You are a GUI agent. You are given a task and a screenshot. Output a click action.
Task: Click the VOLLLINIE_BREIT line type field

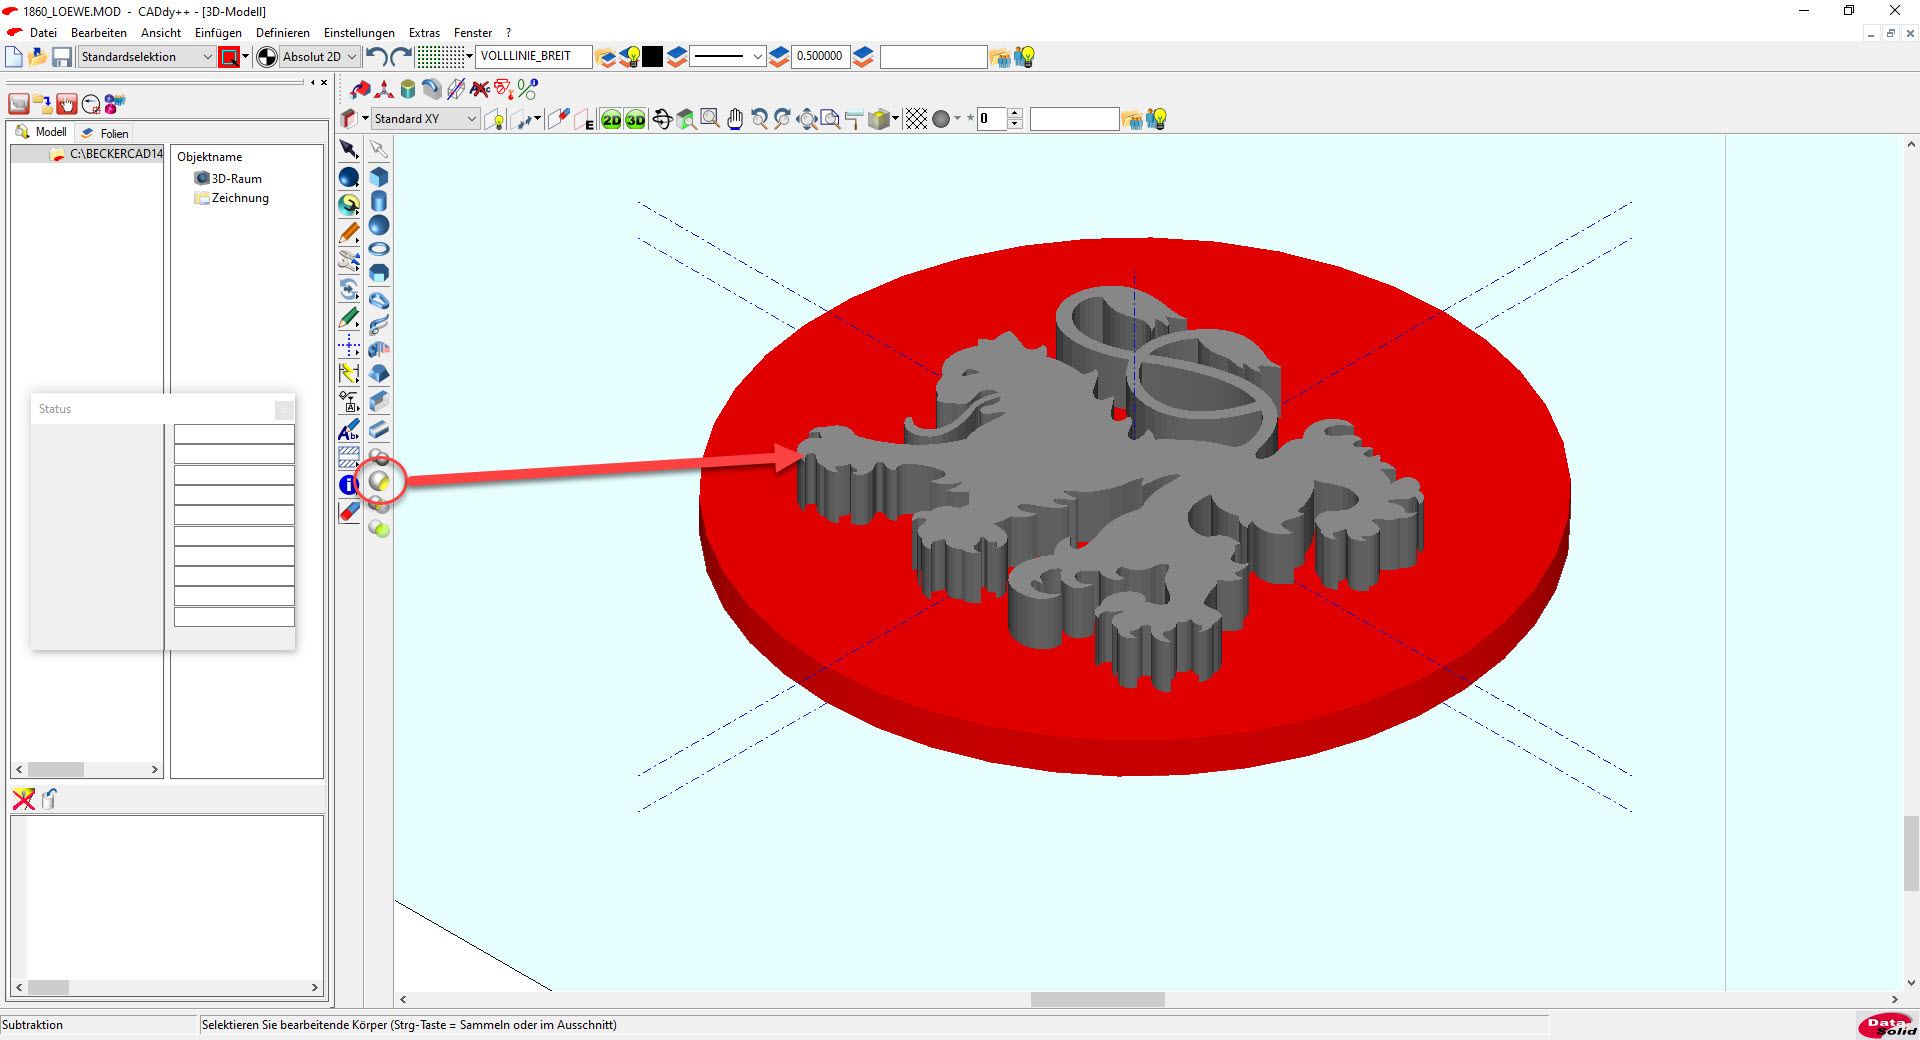click(x=534, y=57)
